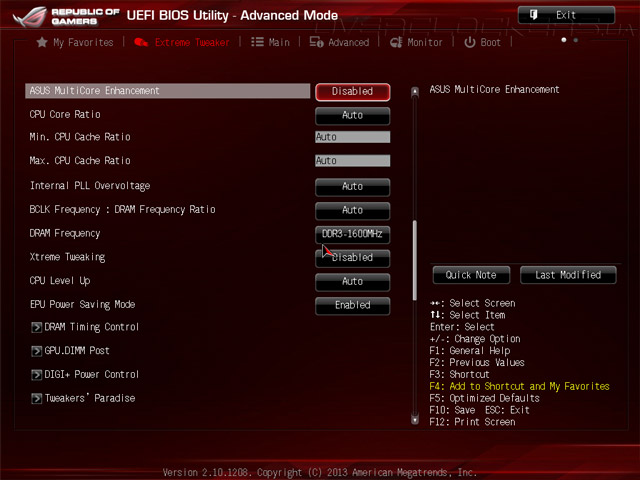This screenshot has width=640, height=480.
Task: Click Max. CPU Cache Ratio input field
Action: coord(353,161)
